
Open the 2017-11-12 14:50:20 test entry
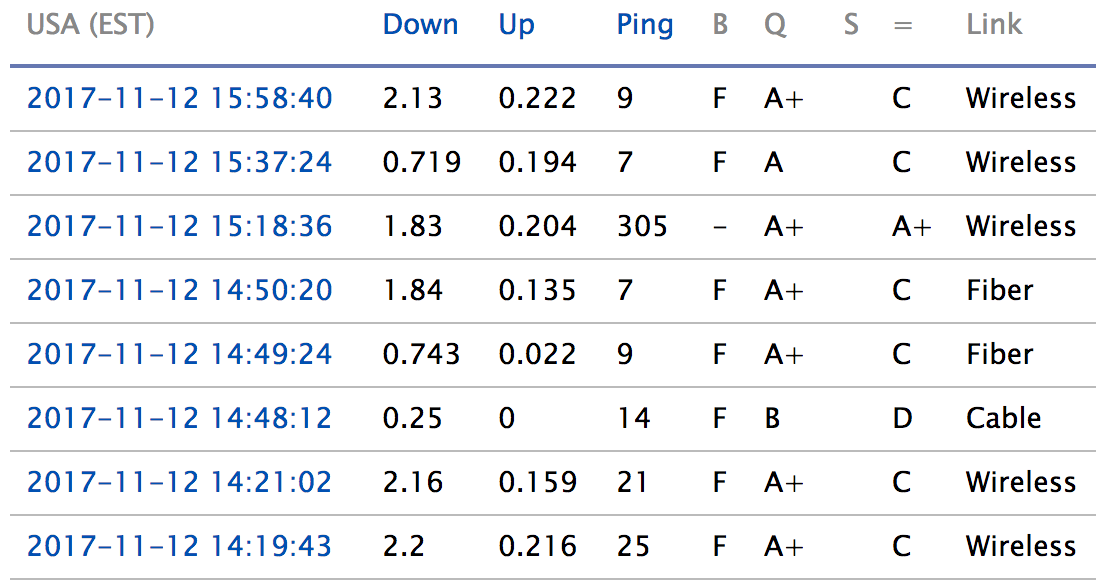tap(179, 290)
